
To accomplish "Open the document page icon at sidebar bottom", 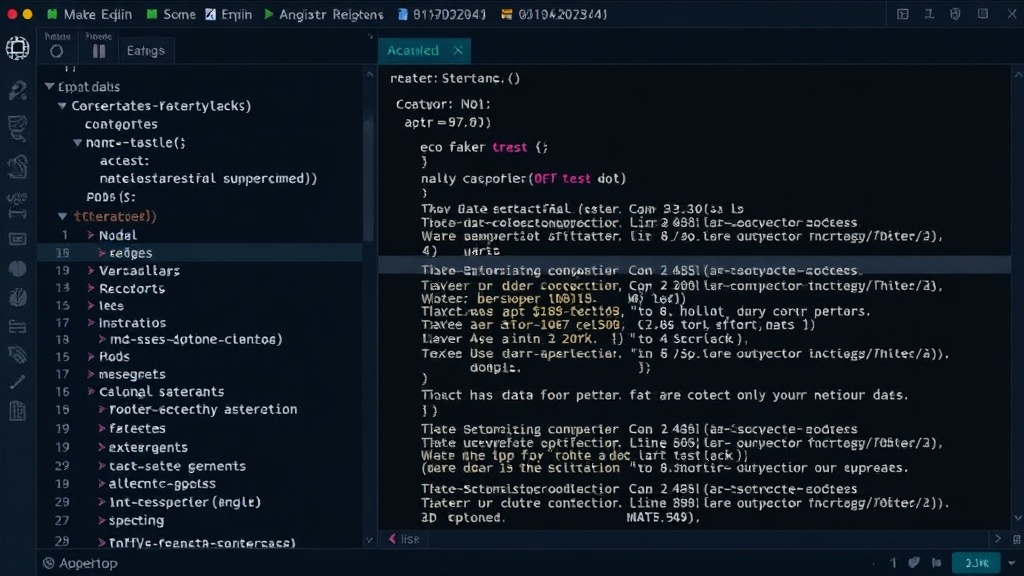I will (x=18, y=411).
